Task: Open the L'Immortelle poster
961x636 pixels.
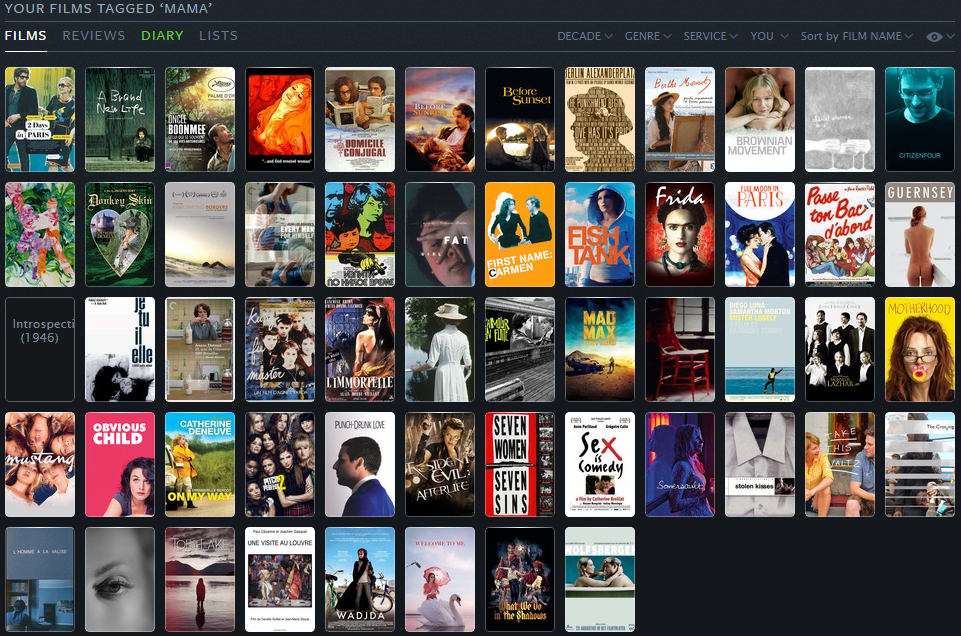Action: click(x=360, y=349)
